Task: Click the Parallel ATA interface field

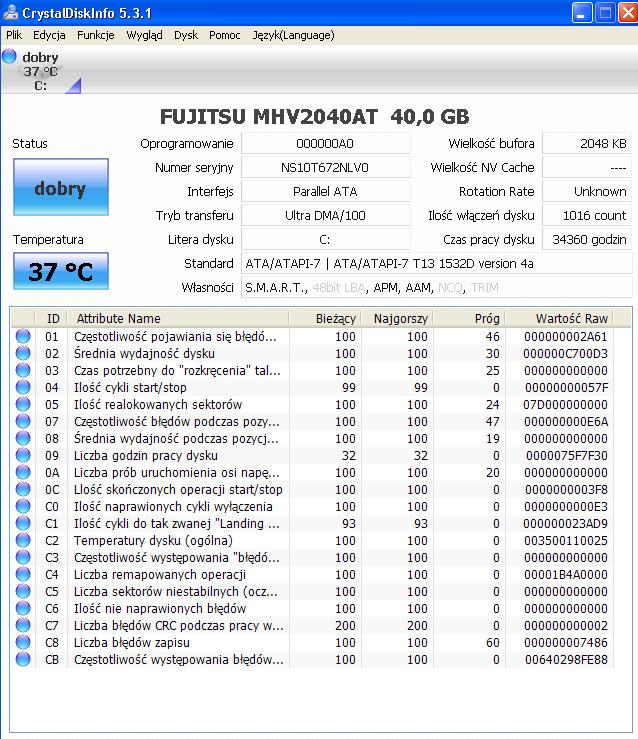Action: (325, 192)
